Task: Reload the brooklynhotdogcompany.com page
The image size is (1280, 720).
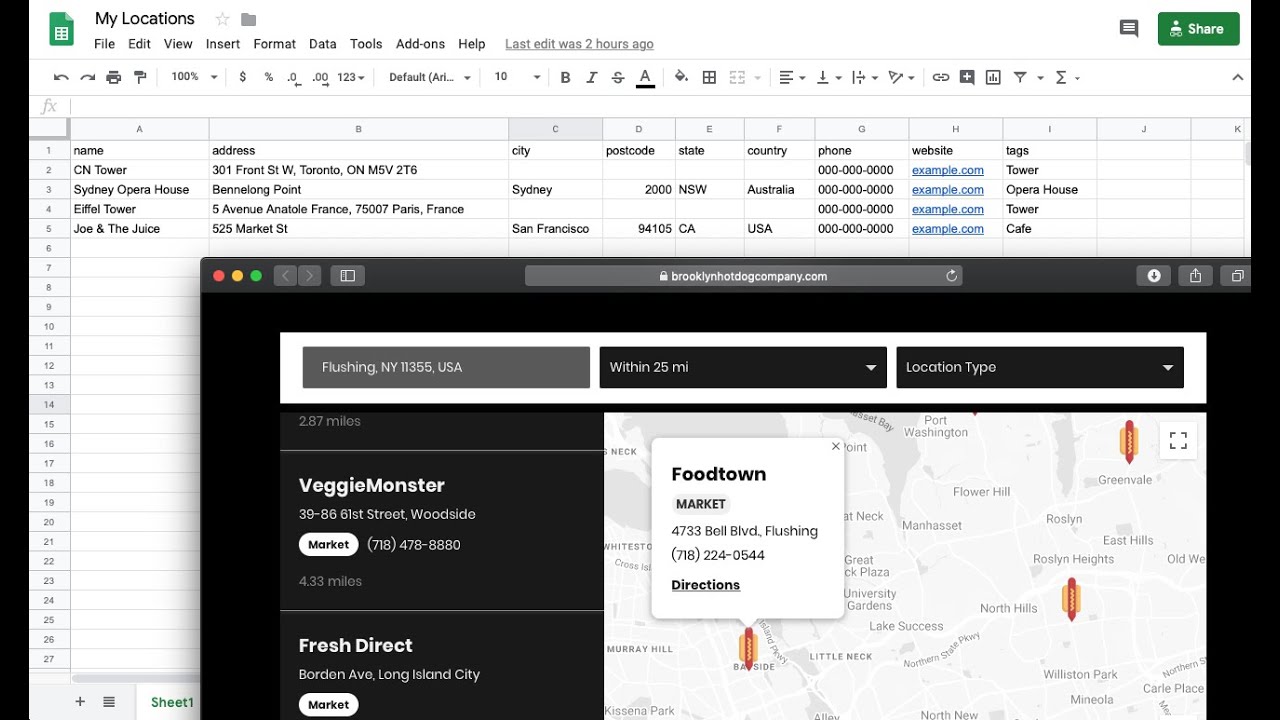Action: tap(951, 276)
